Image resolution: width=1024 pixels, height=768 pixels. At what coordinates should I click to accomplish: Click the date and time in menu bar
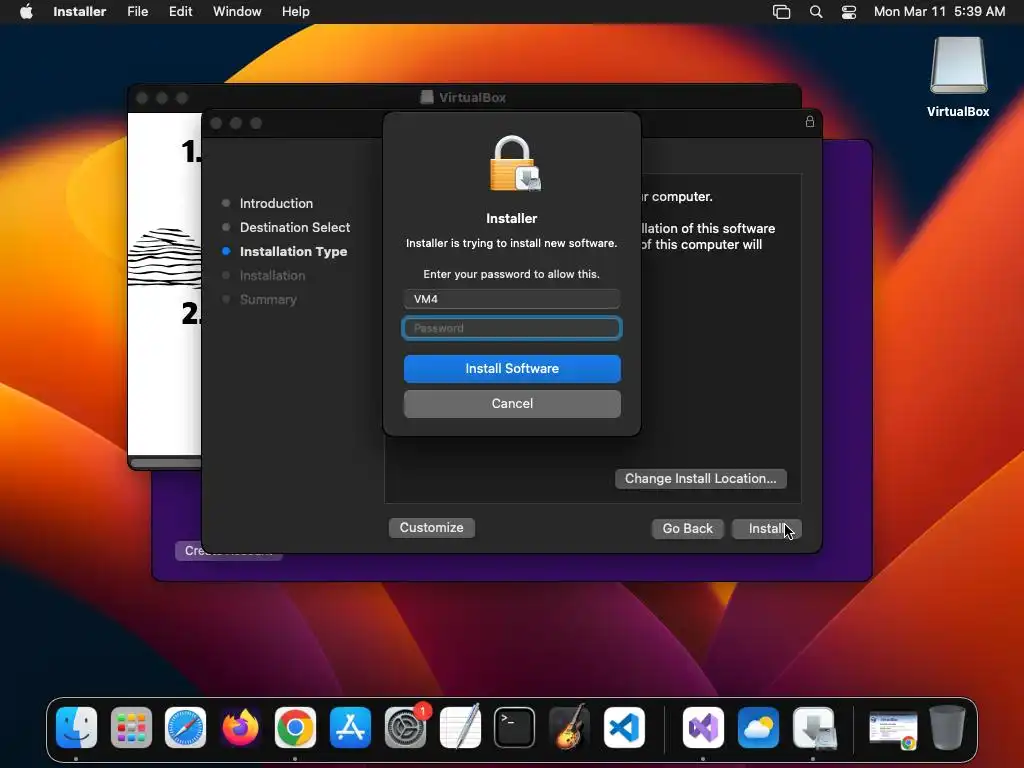939,12
